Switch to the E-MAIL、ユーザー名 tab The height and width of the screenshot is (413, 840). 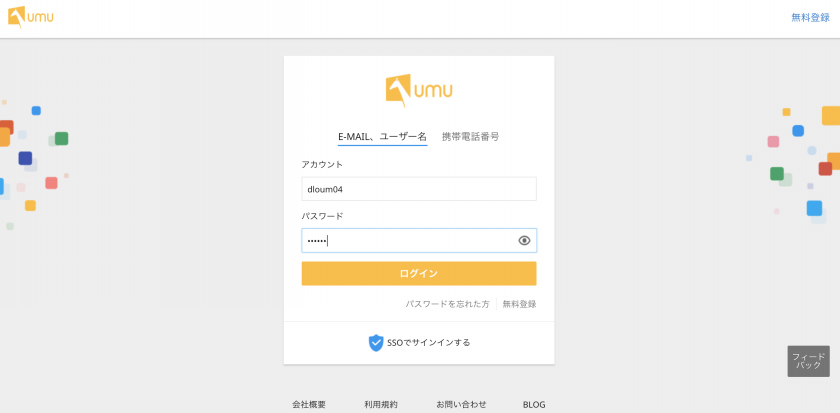pyautogui.click(x=382, y=137)
